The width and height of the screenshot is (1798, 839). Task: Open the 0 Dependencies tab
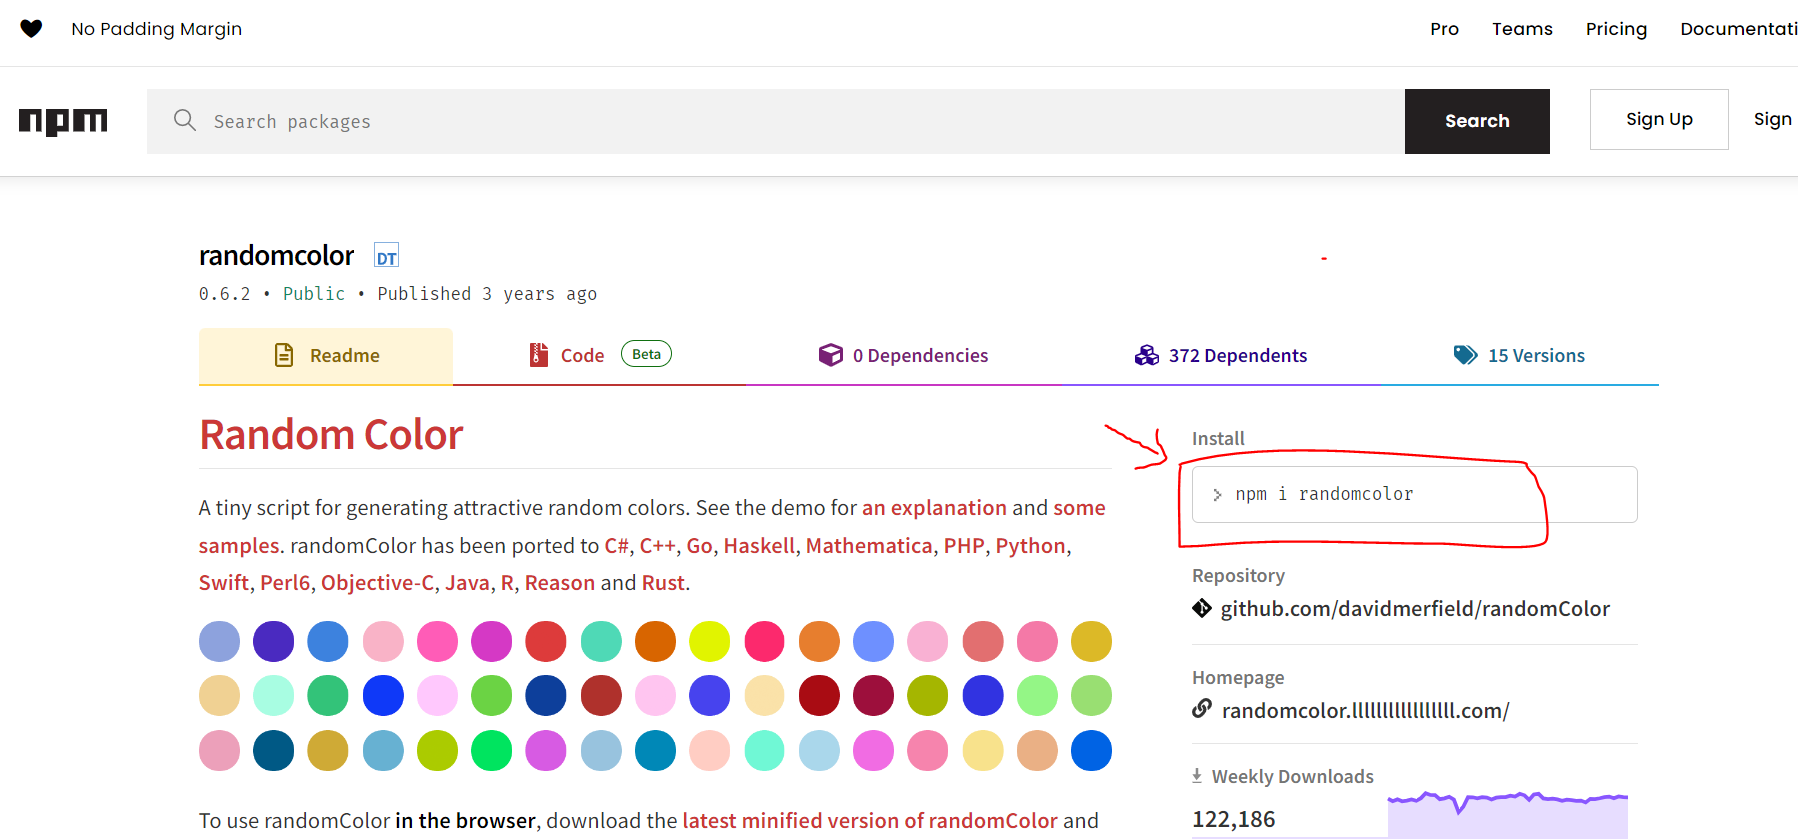[x=903, y=356]
